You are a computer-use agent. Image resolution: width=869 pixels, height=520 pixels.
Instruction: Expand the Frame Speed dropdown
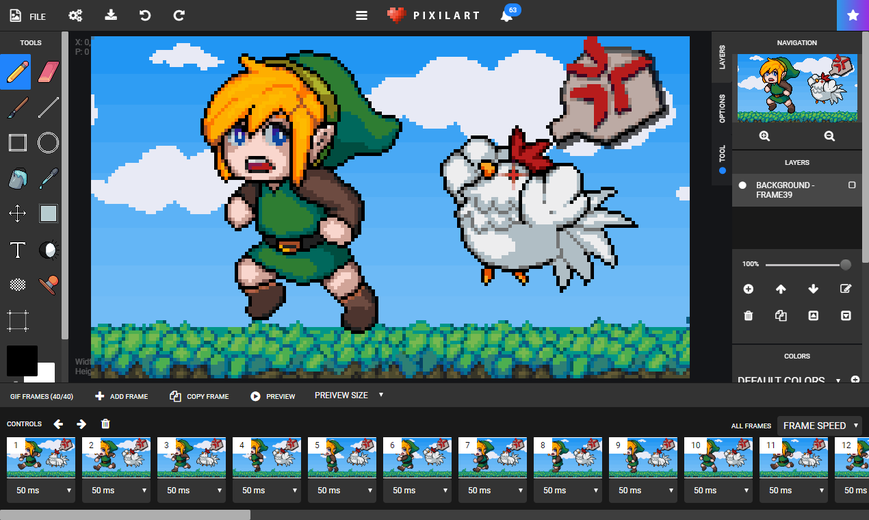[820, 426]
